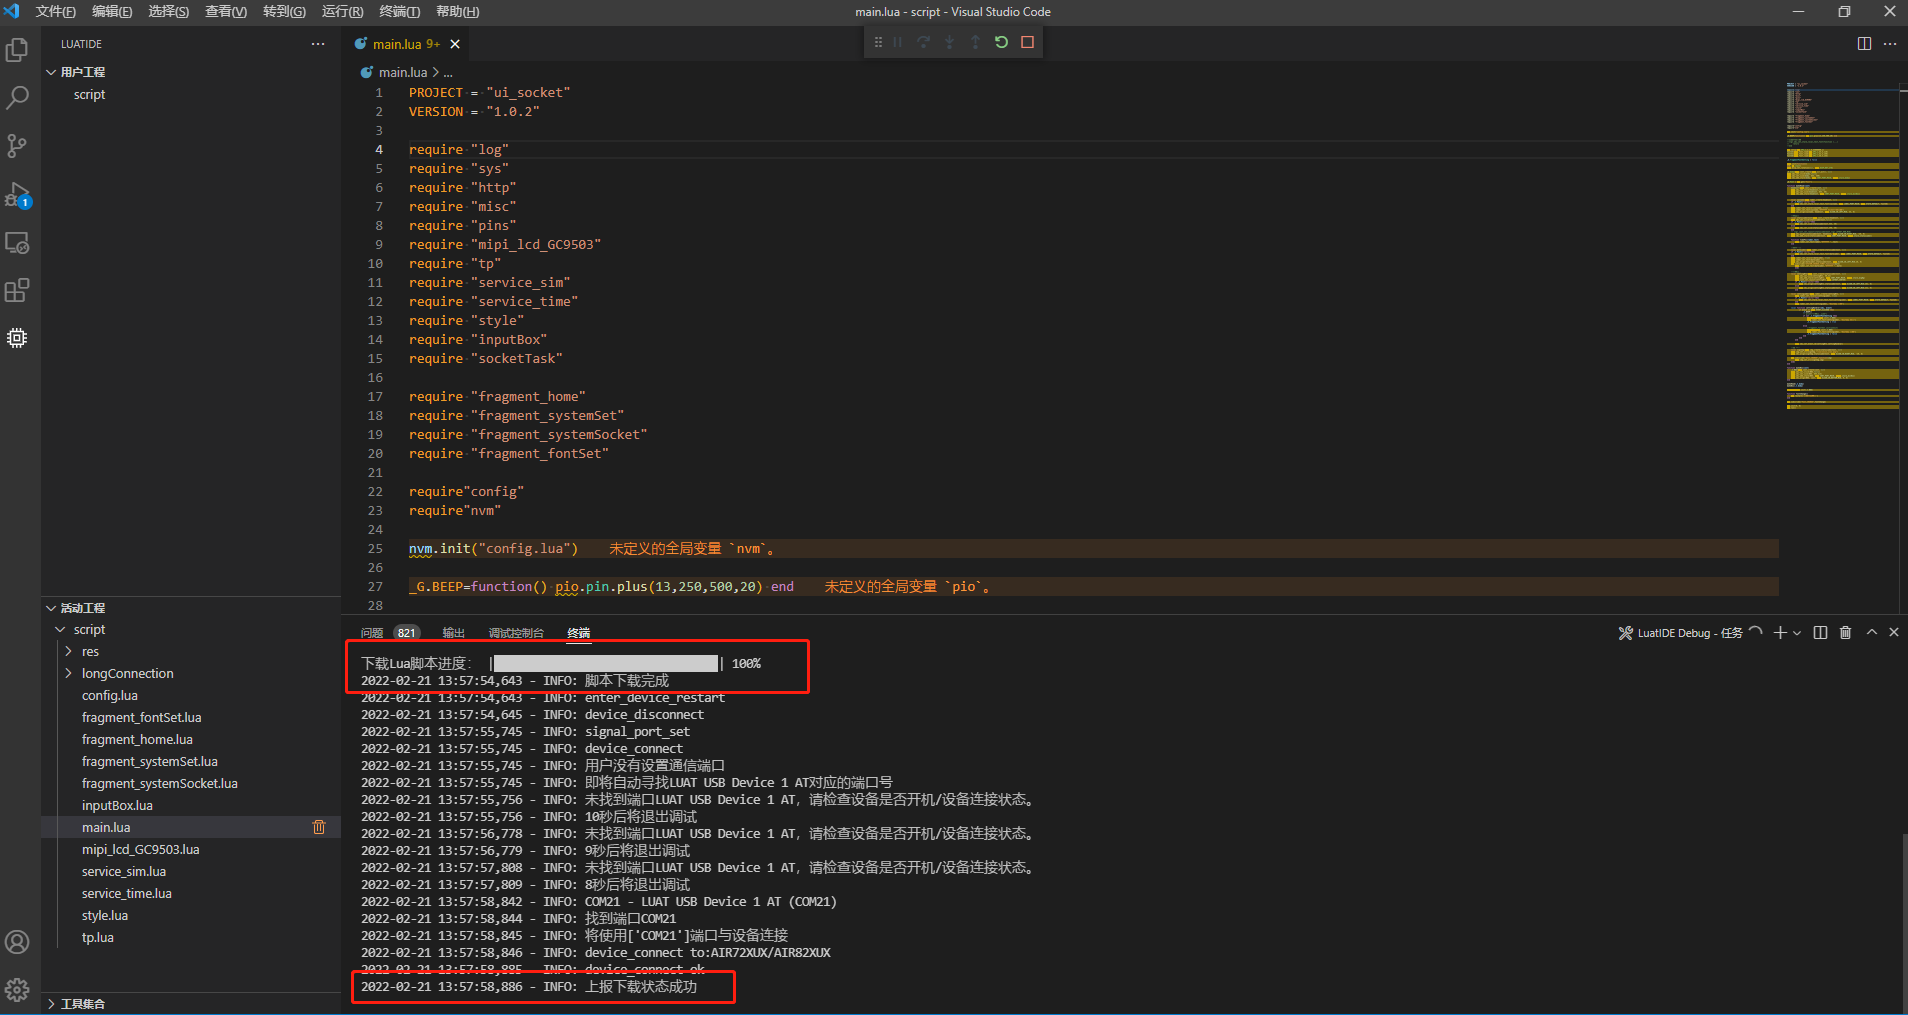Open the Search view icon

(17, 98)
